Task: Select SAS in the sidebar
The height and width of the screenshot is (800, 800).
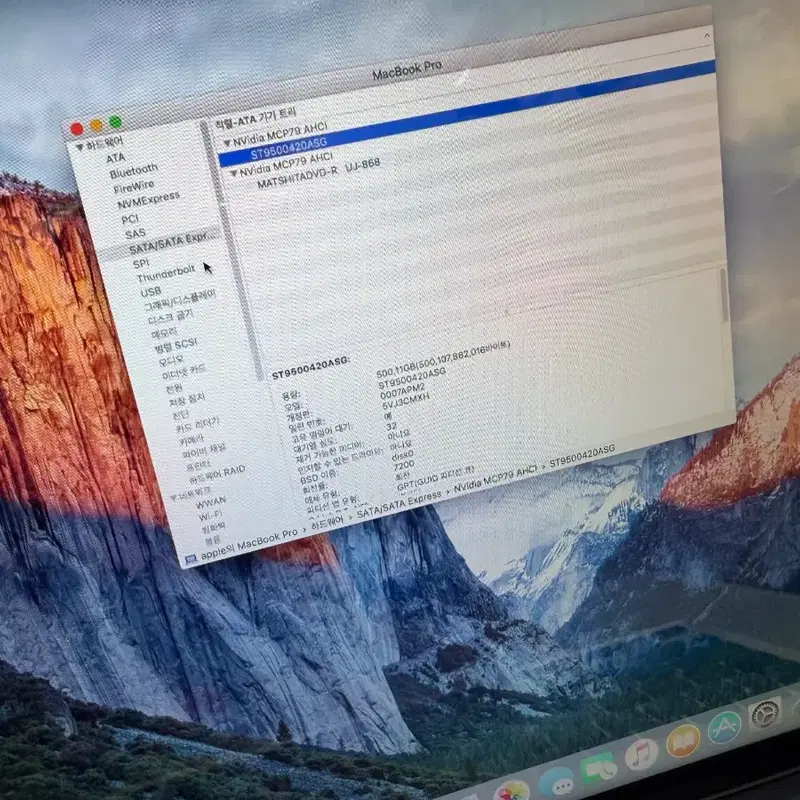Action: [135, 234]
